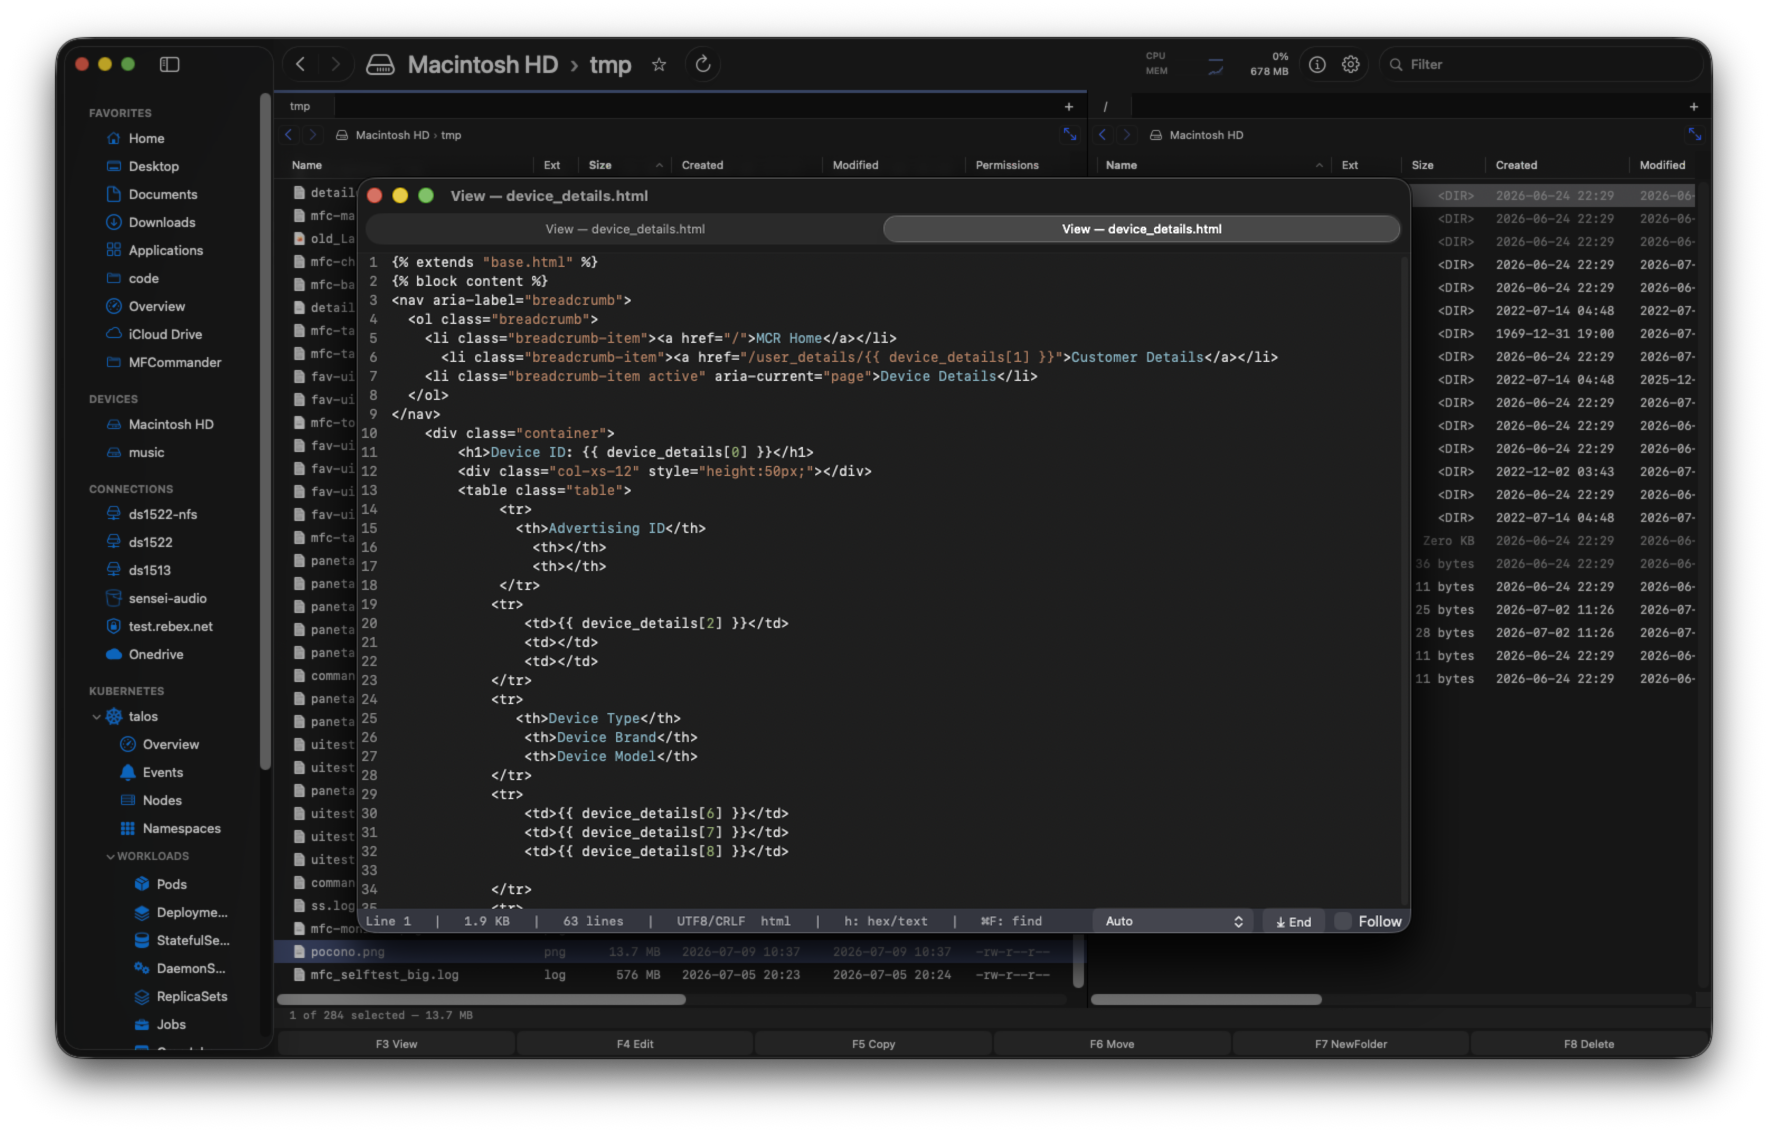Click the sync arrows icon near CPU
The height and width of the screenshot is (1132, 1768).
point(1215,66)
